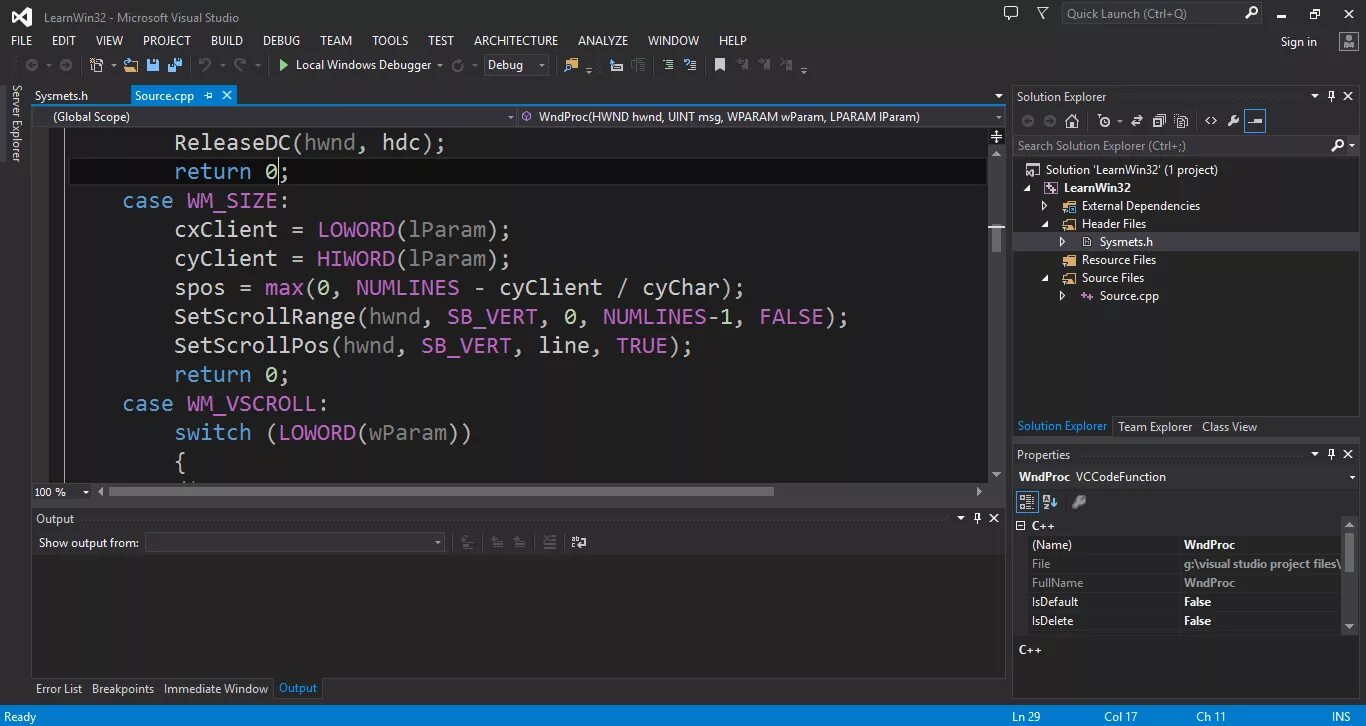Close the Source.cpp tab

tap(227, 95)
